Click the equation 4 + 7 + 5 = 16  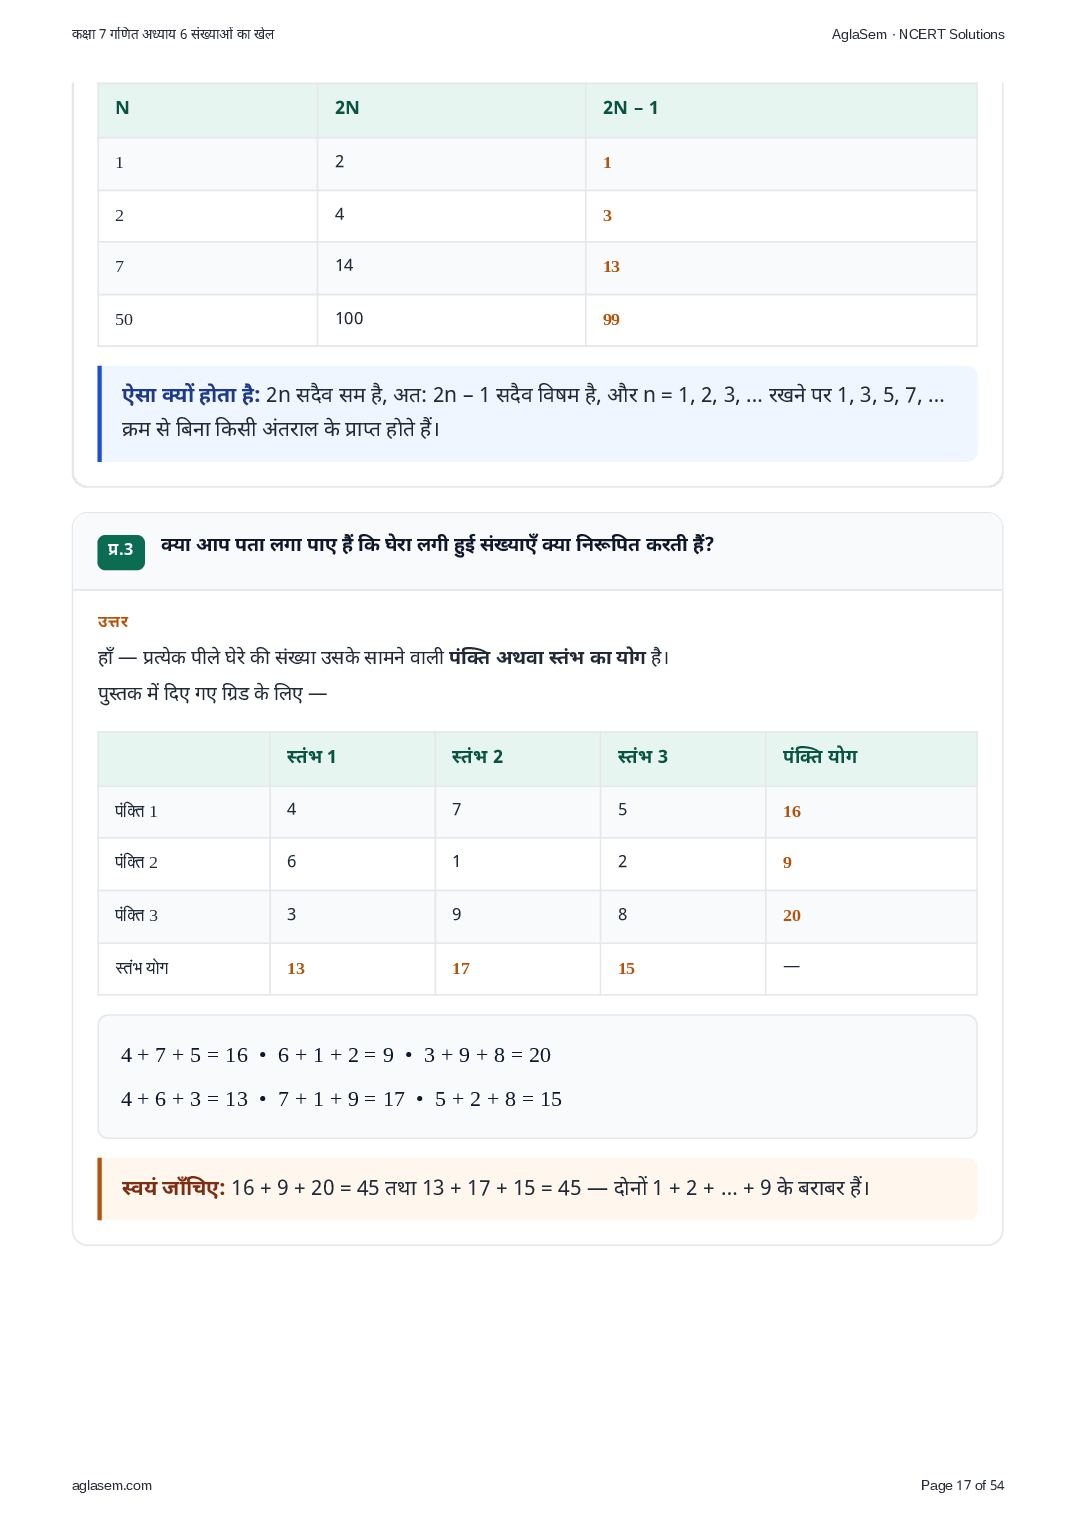pyautogui.click(x=184, y=1055)
